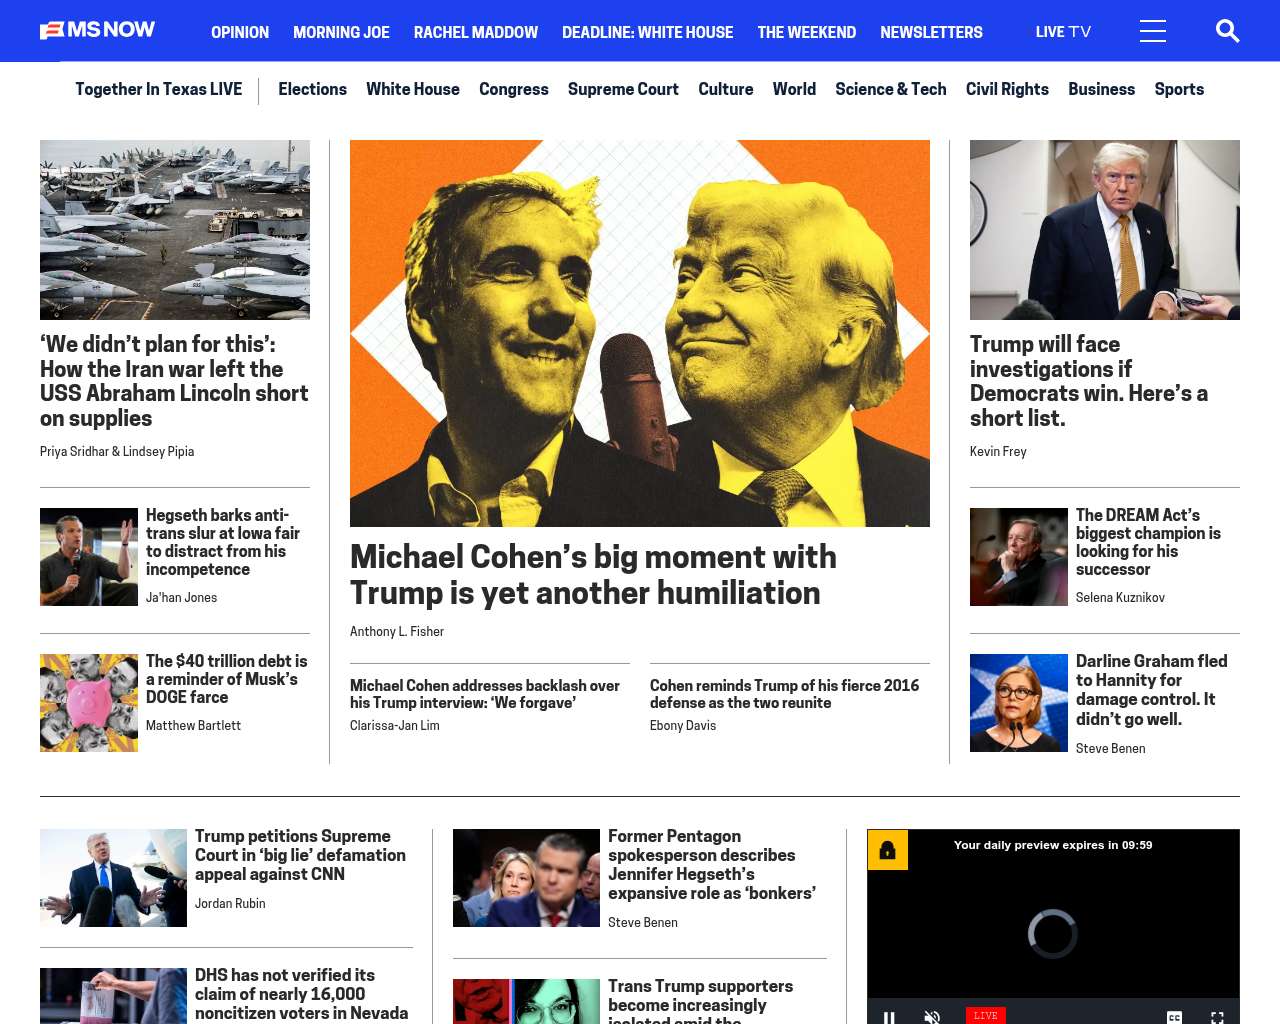Read Michael Cohen's big moment headline
Viewport: 1280px width, 1024px height.
click(593, 575)
